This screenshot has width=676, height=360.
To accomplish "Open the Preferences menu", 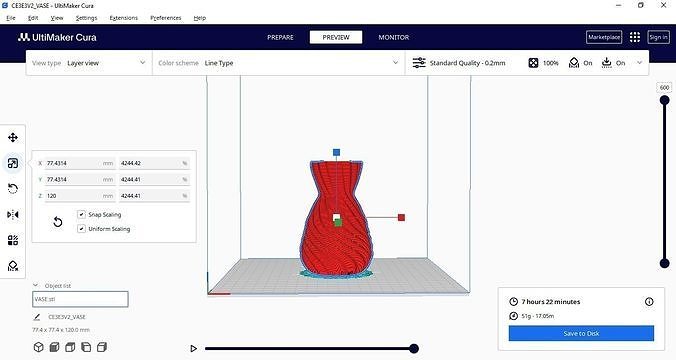I will tap(166, 18).
